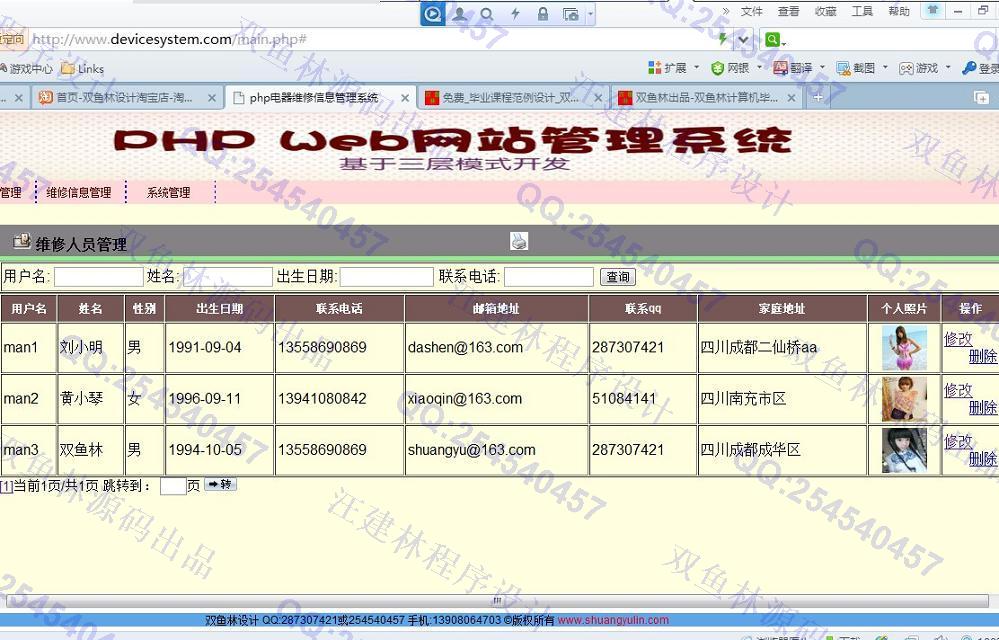Click the padlock icon in top toolbar
This screenshot has height=640, width=999.
[543, 13]
